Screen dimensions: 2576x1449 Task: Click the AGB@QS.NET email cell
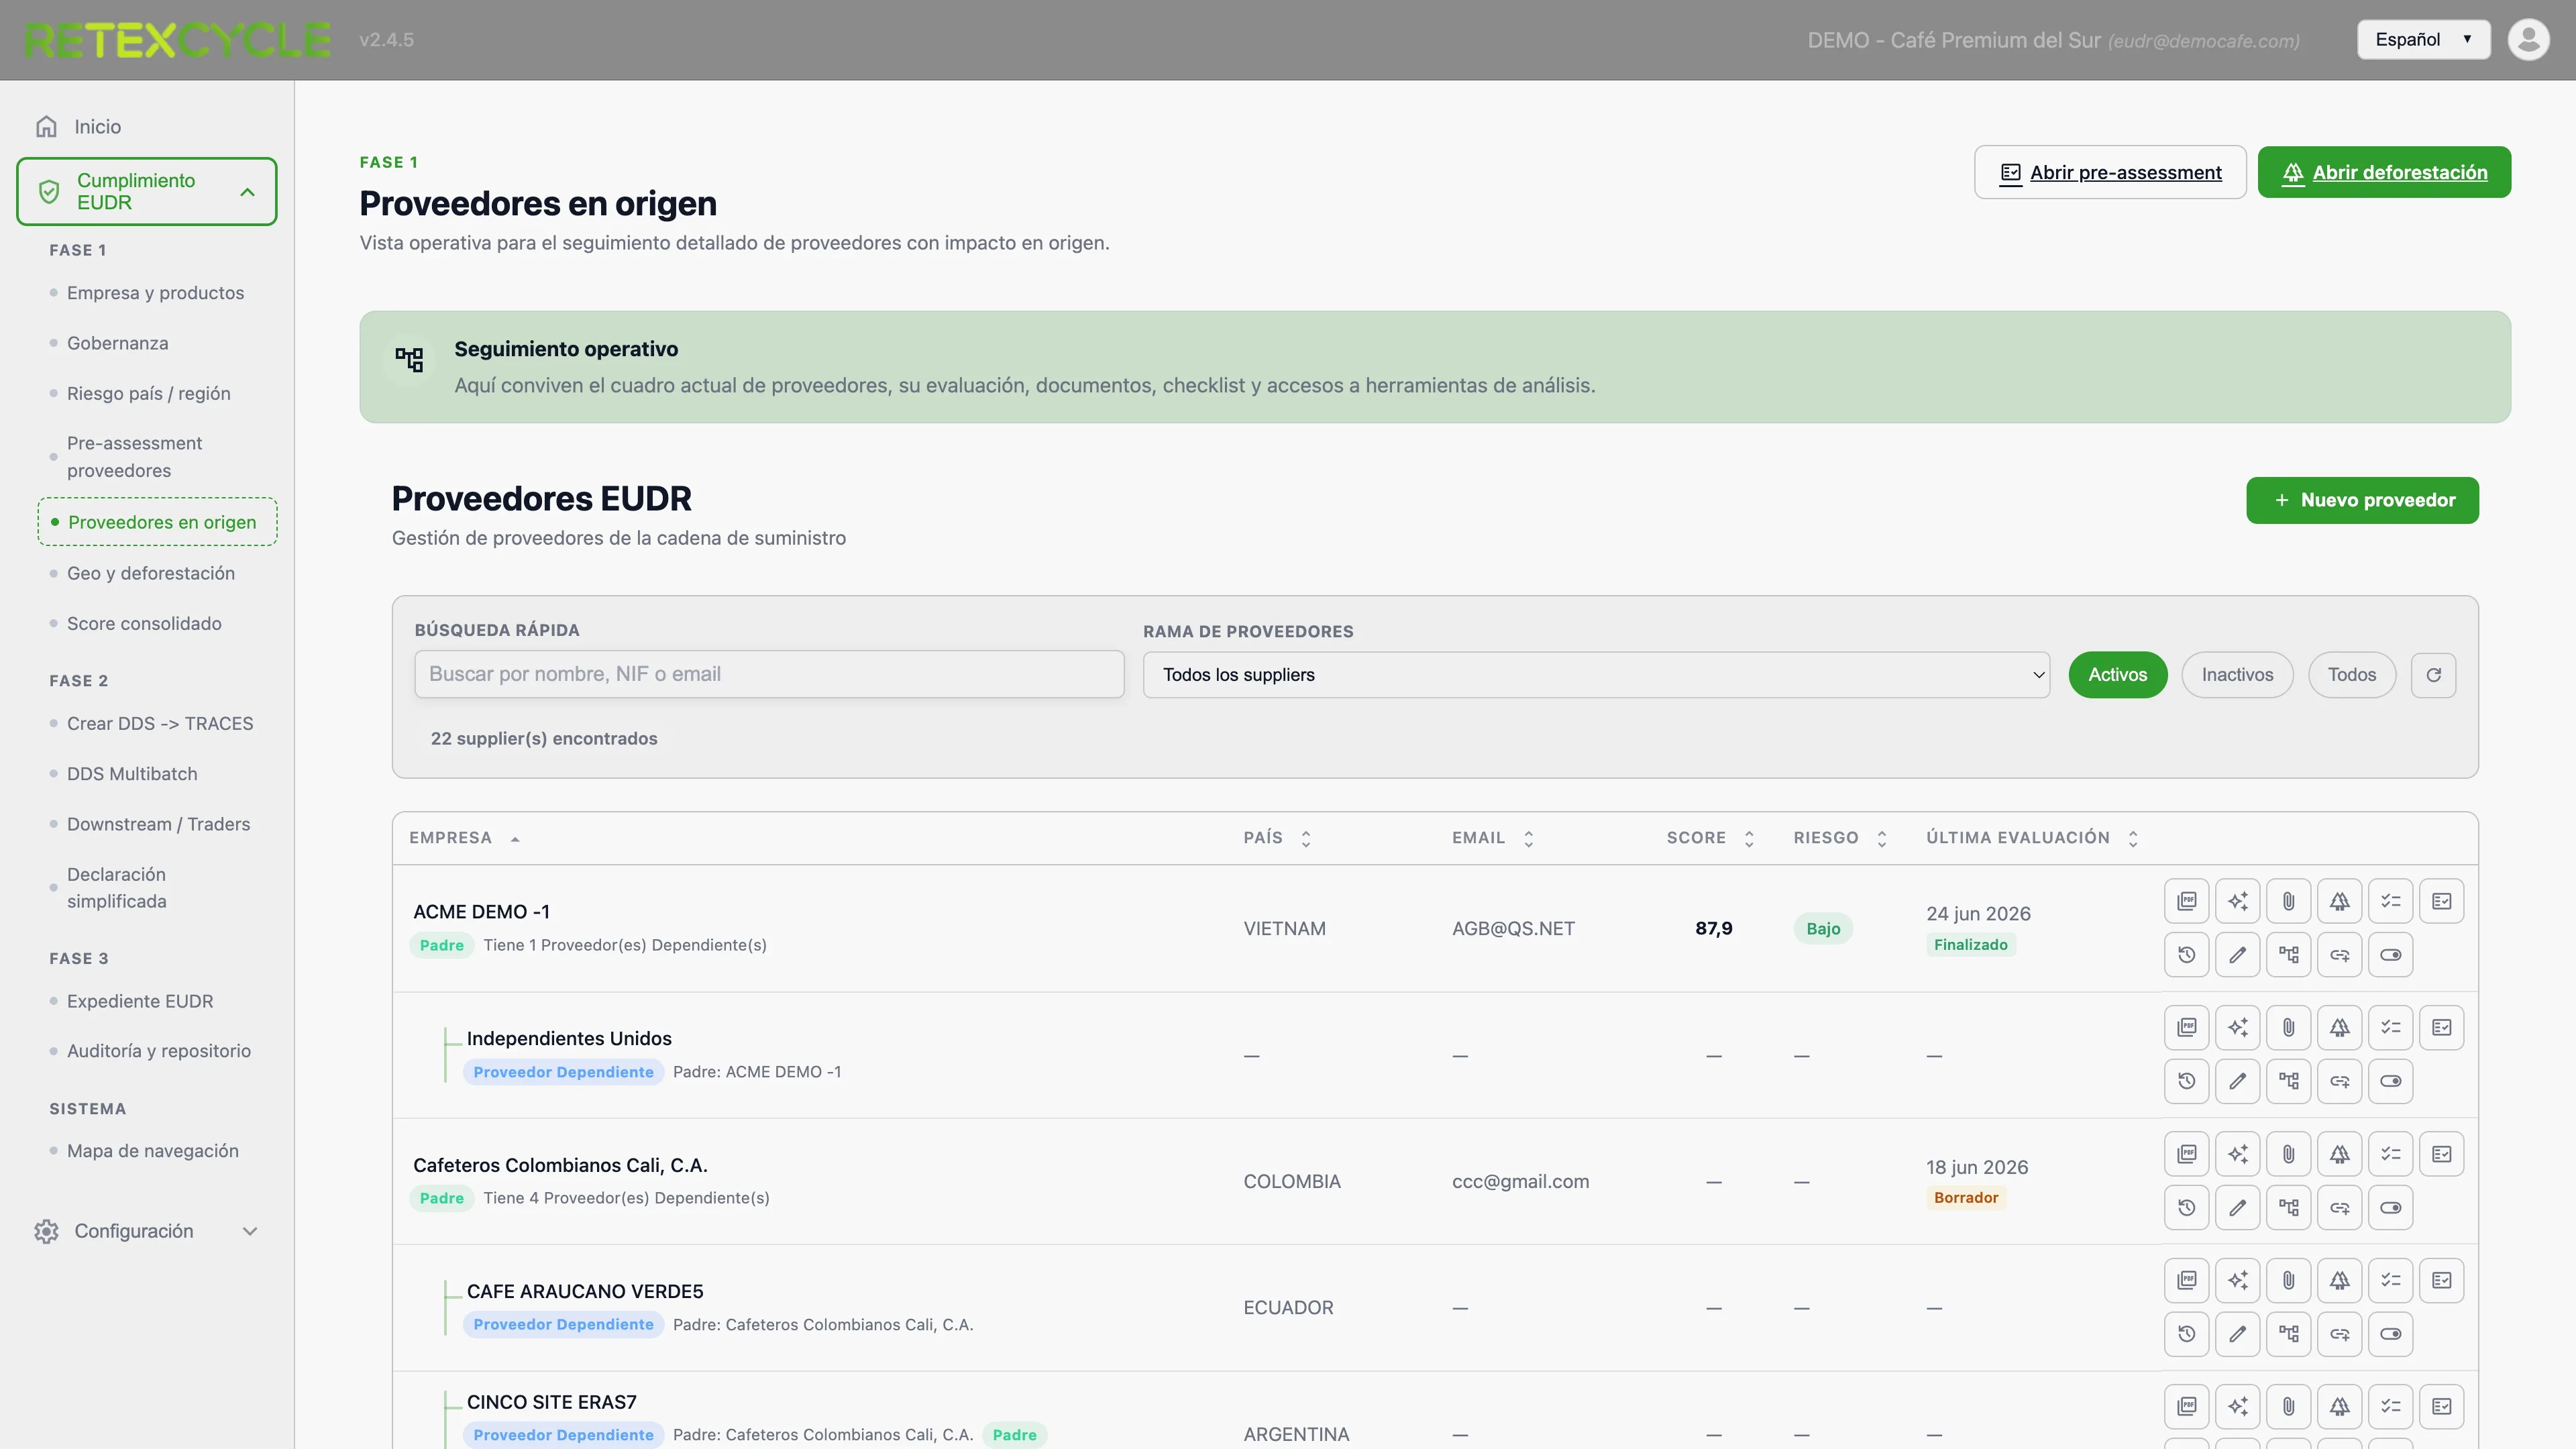click(1513, 928)
